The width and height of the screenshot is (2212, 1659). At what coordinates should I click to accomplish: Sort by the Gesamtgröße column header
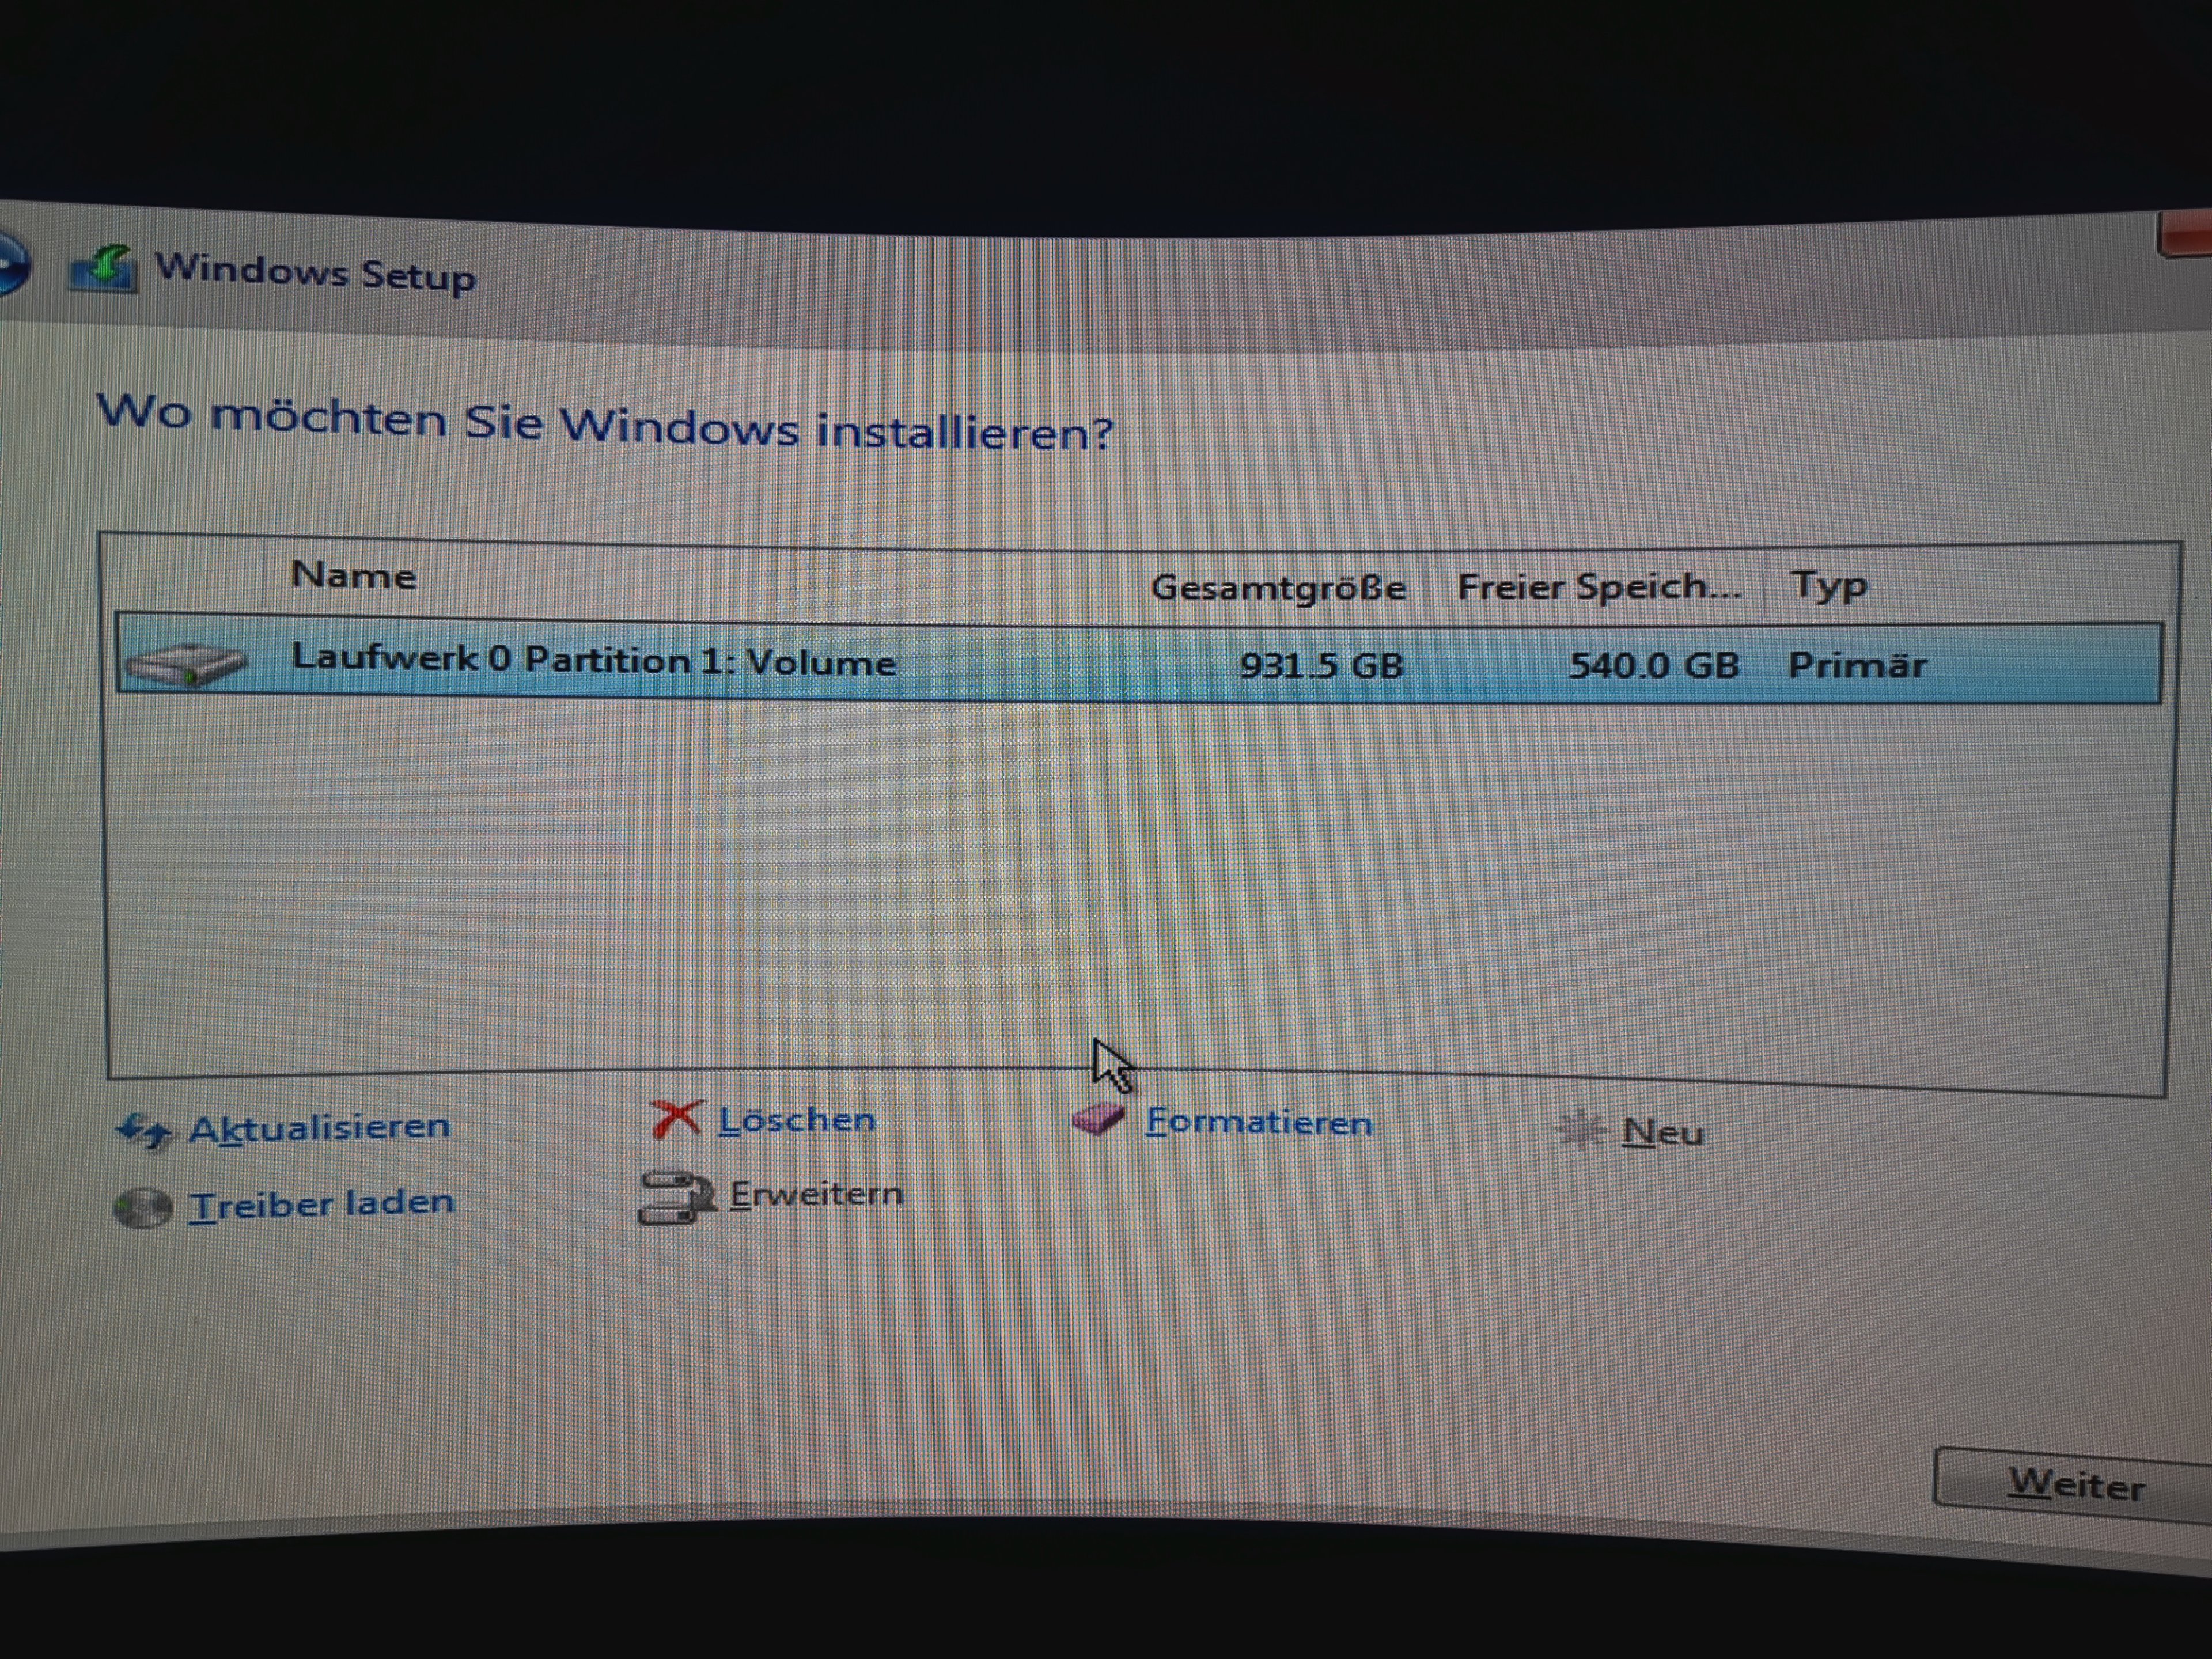(1277, 588)
